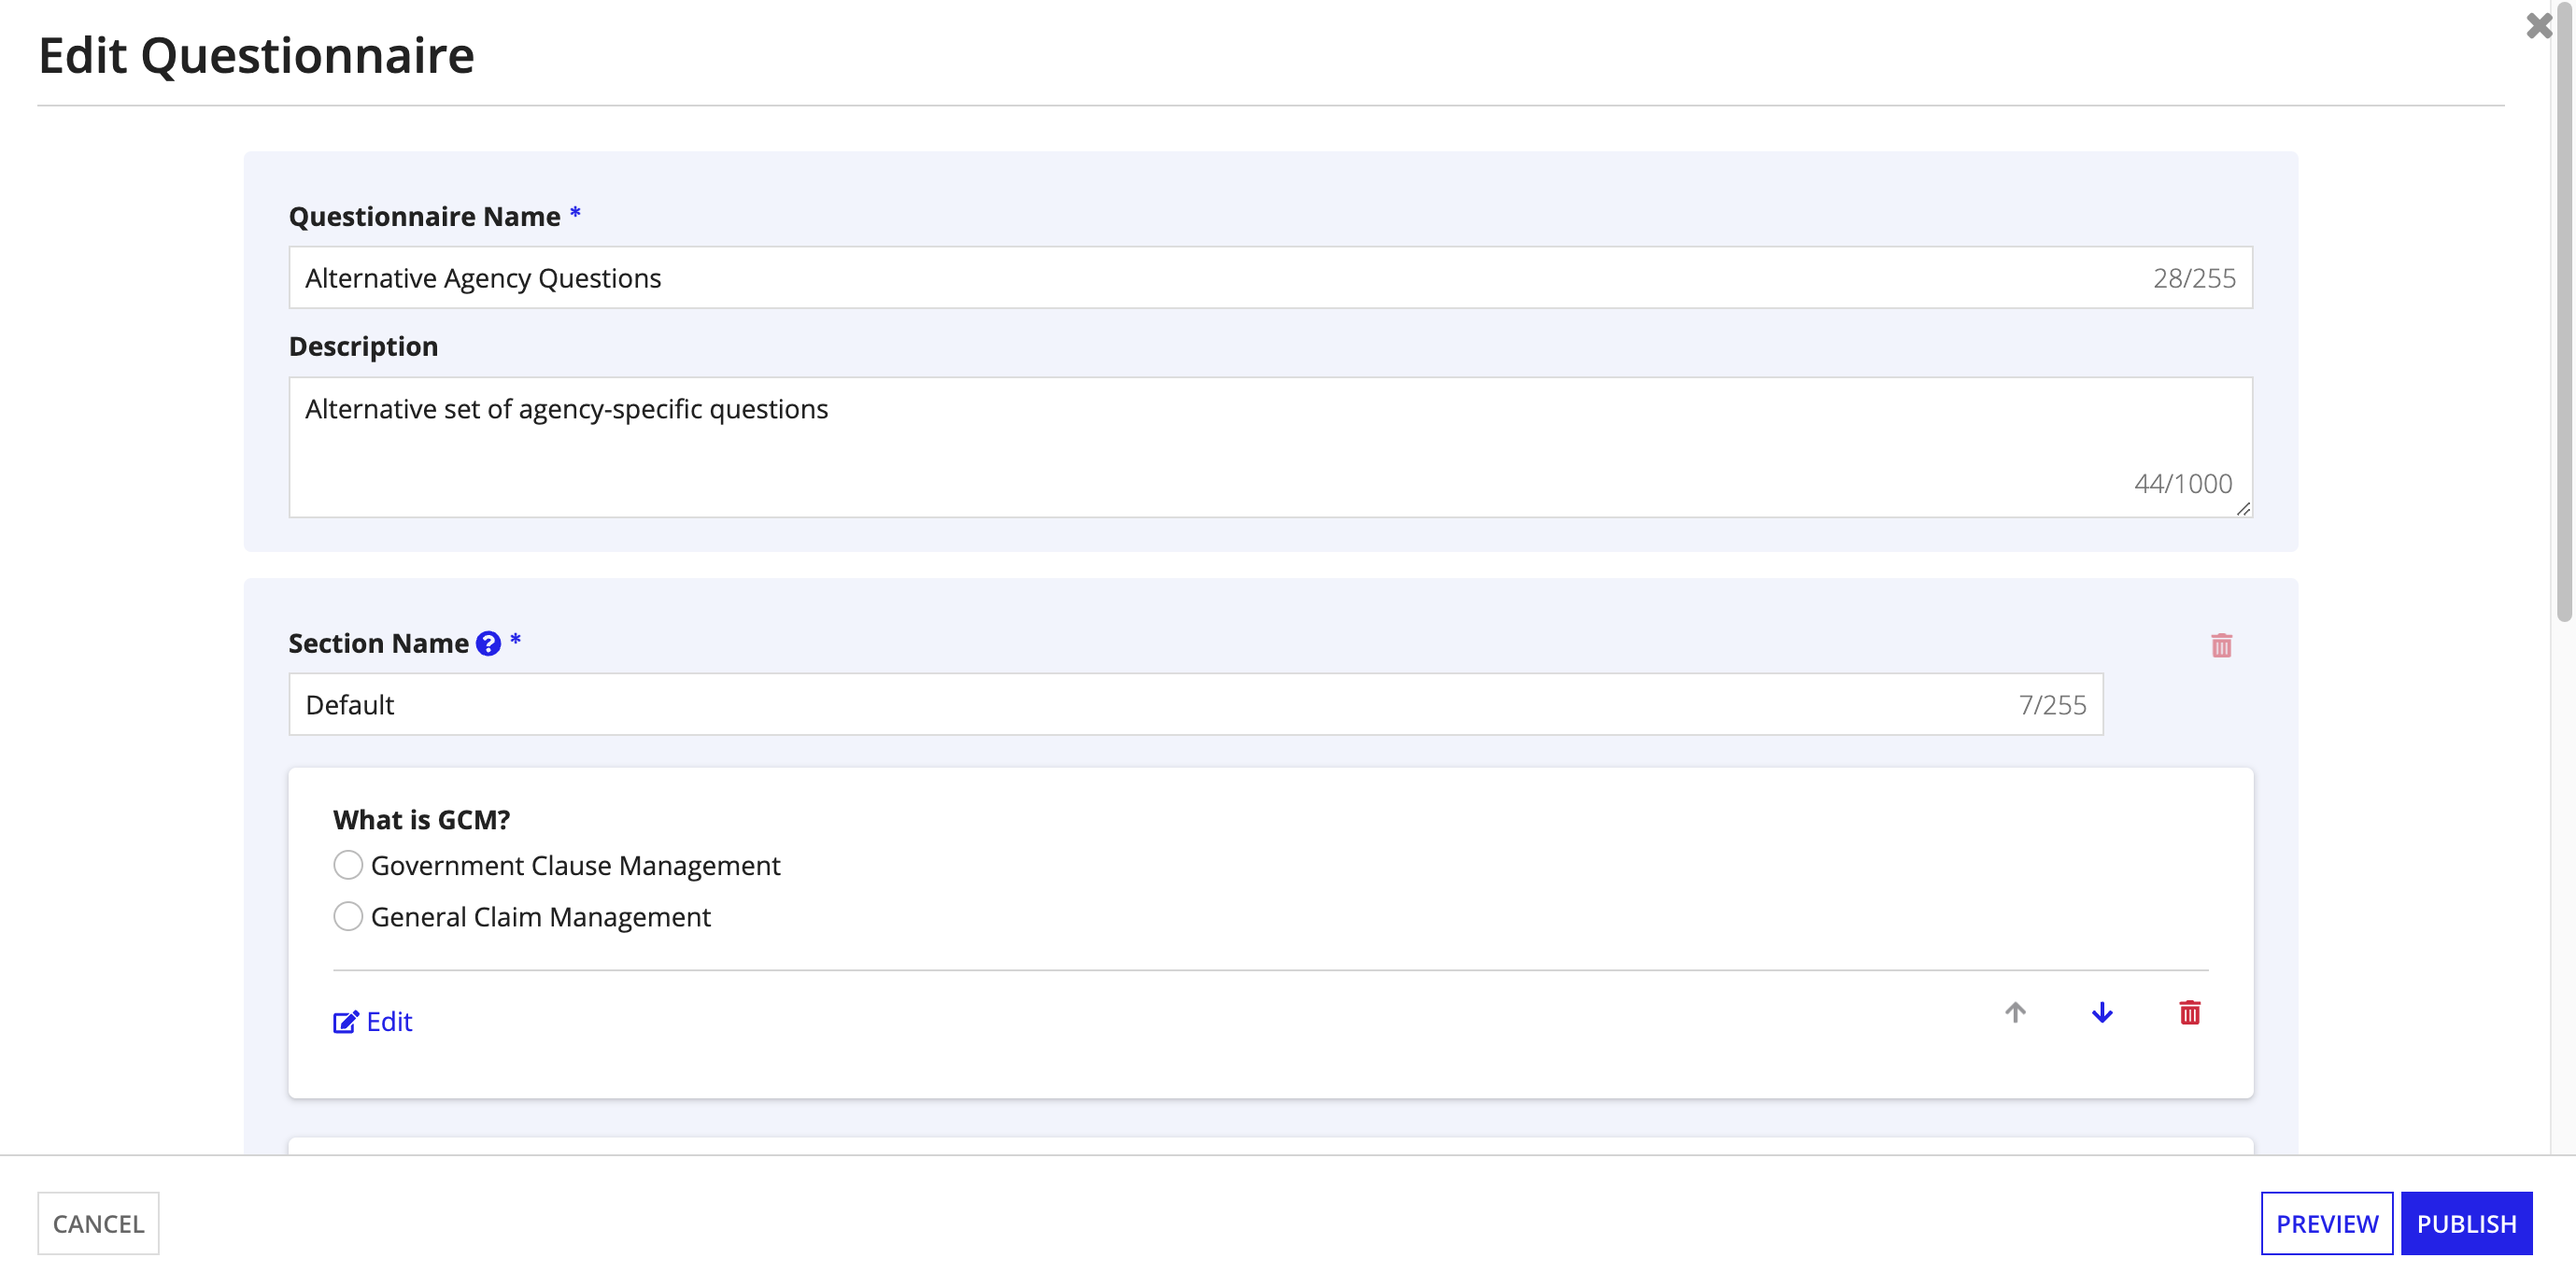Viewport: 2576px width, 1272px height.
Task: Open the Section Name help tooltip icon
Action: tap(488, 643)
